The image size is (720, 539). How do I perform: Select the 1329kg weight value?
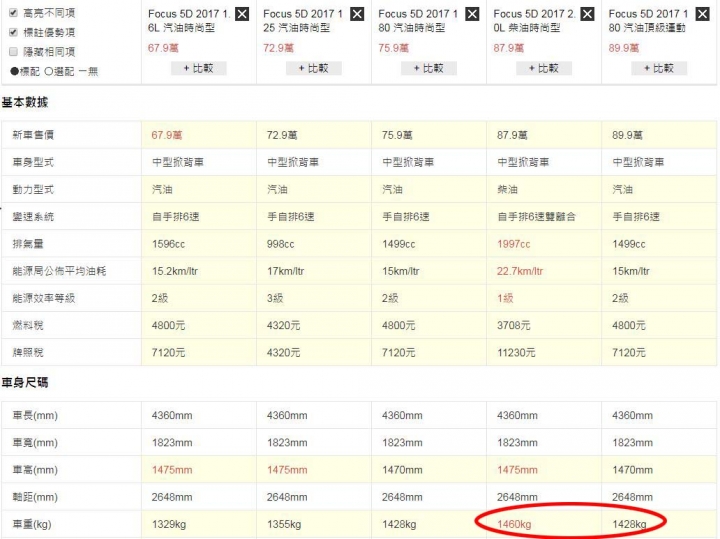coord(169,524)
